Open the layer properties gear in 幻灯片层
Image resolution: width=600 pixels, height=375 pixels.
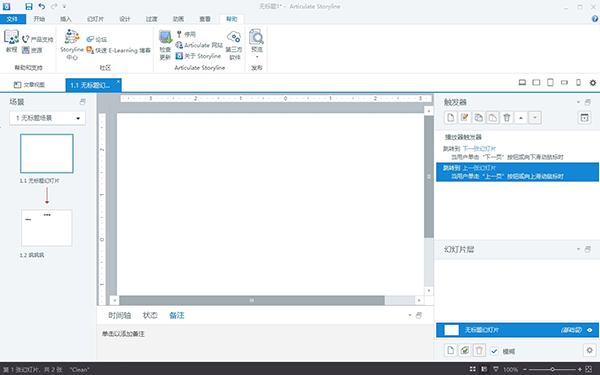pyautogui.click(x=589, y=350)
